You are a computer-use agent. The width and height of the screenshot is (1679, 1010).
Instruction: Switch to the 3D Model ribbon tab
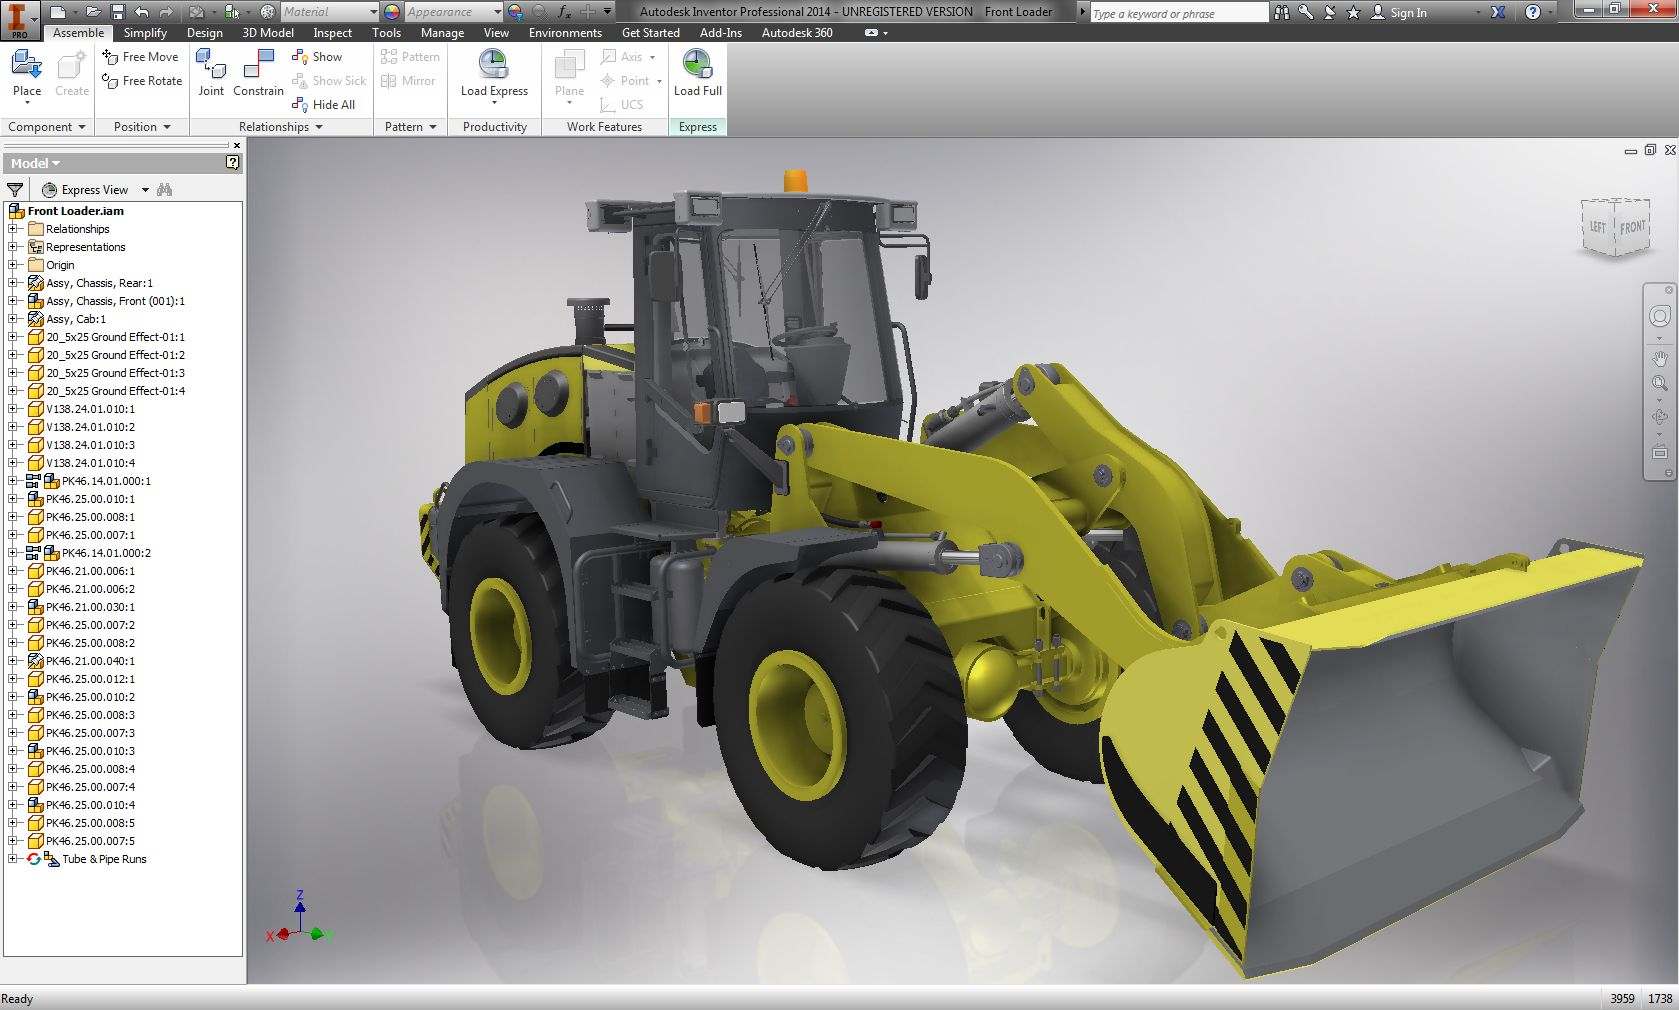point(268,33)
